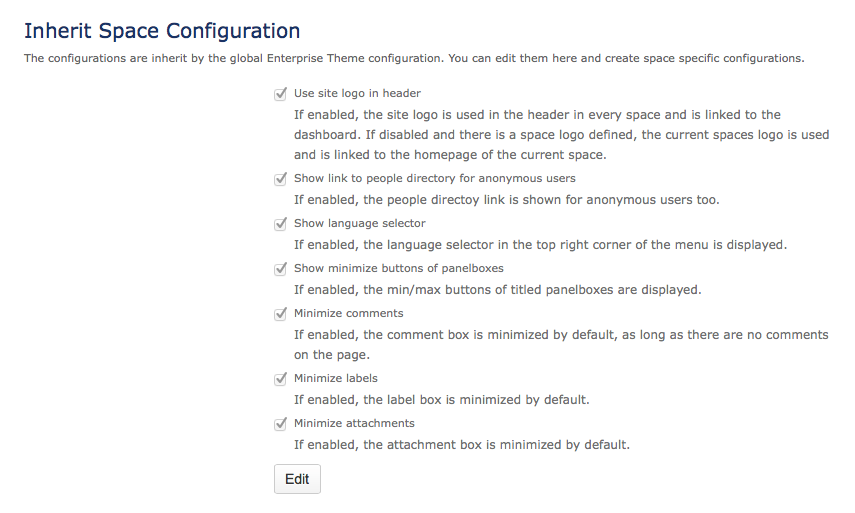Click the 'Minimize attachments' label text
The image size is (855, 513).
[354, 424]
